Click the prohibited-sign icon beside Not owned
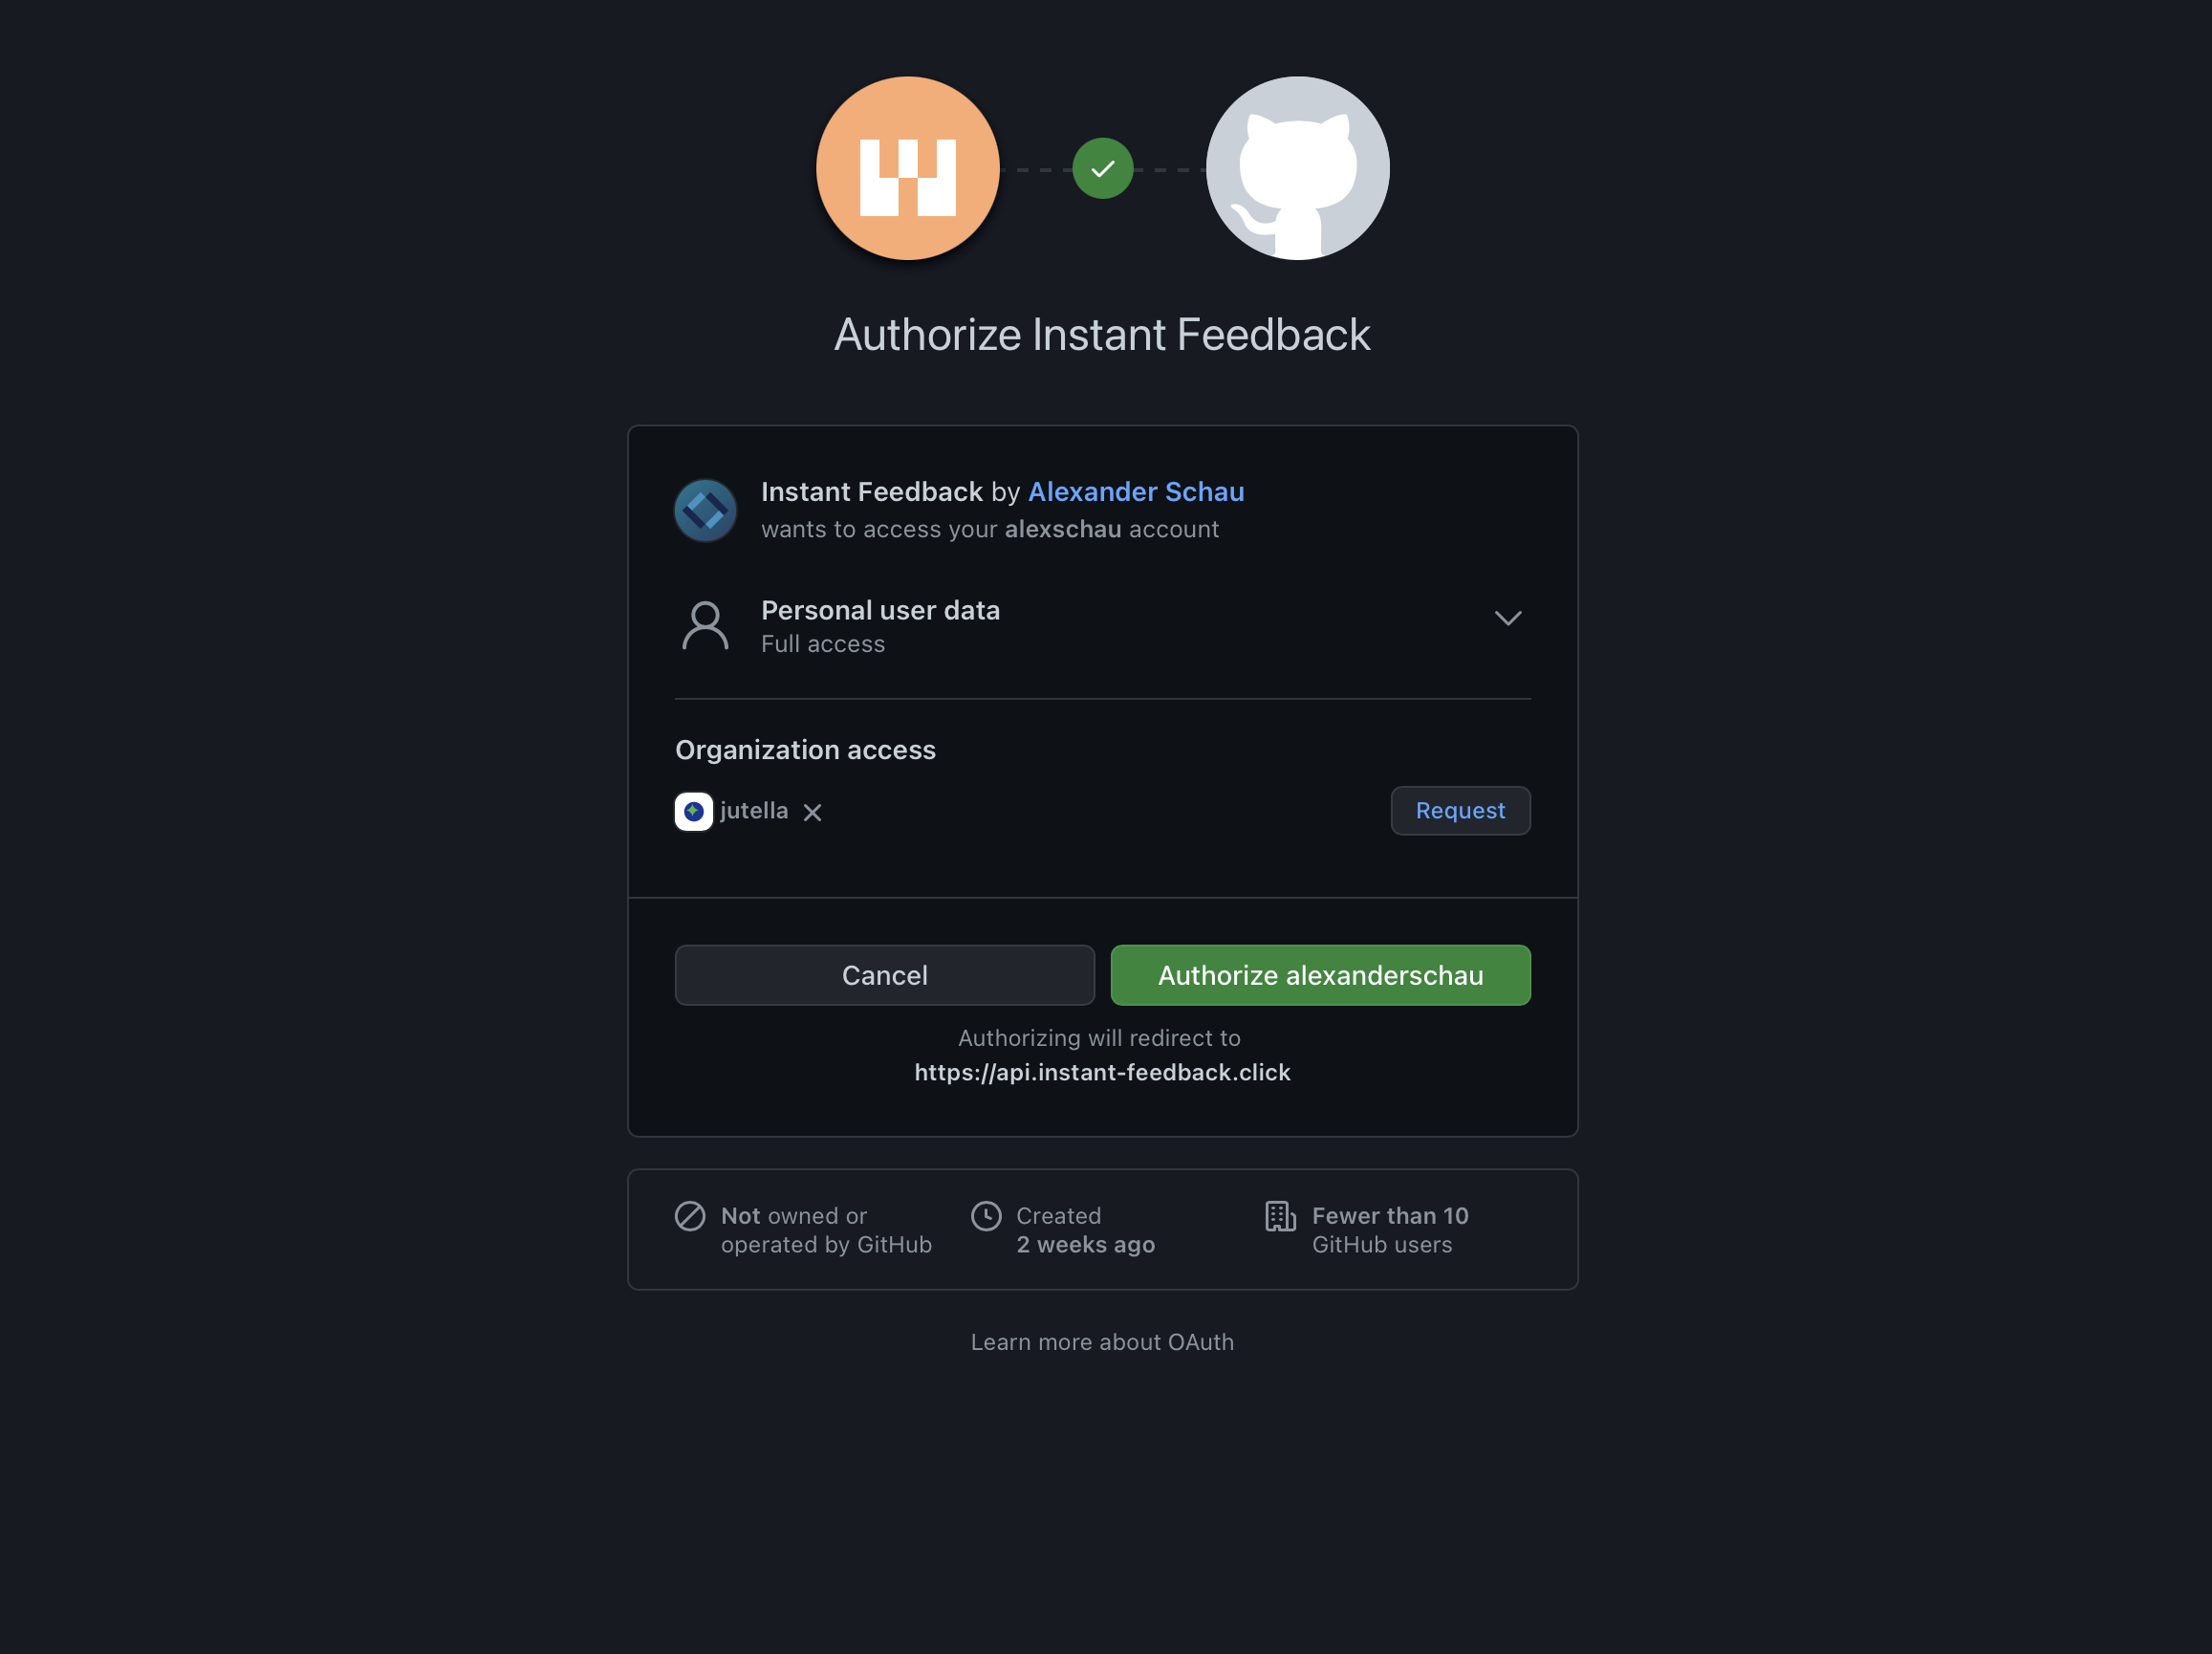 pyautogui.click(x=688, y=1216)
